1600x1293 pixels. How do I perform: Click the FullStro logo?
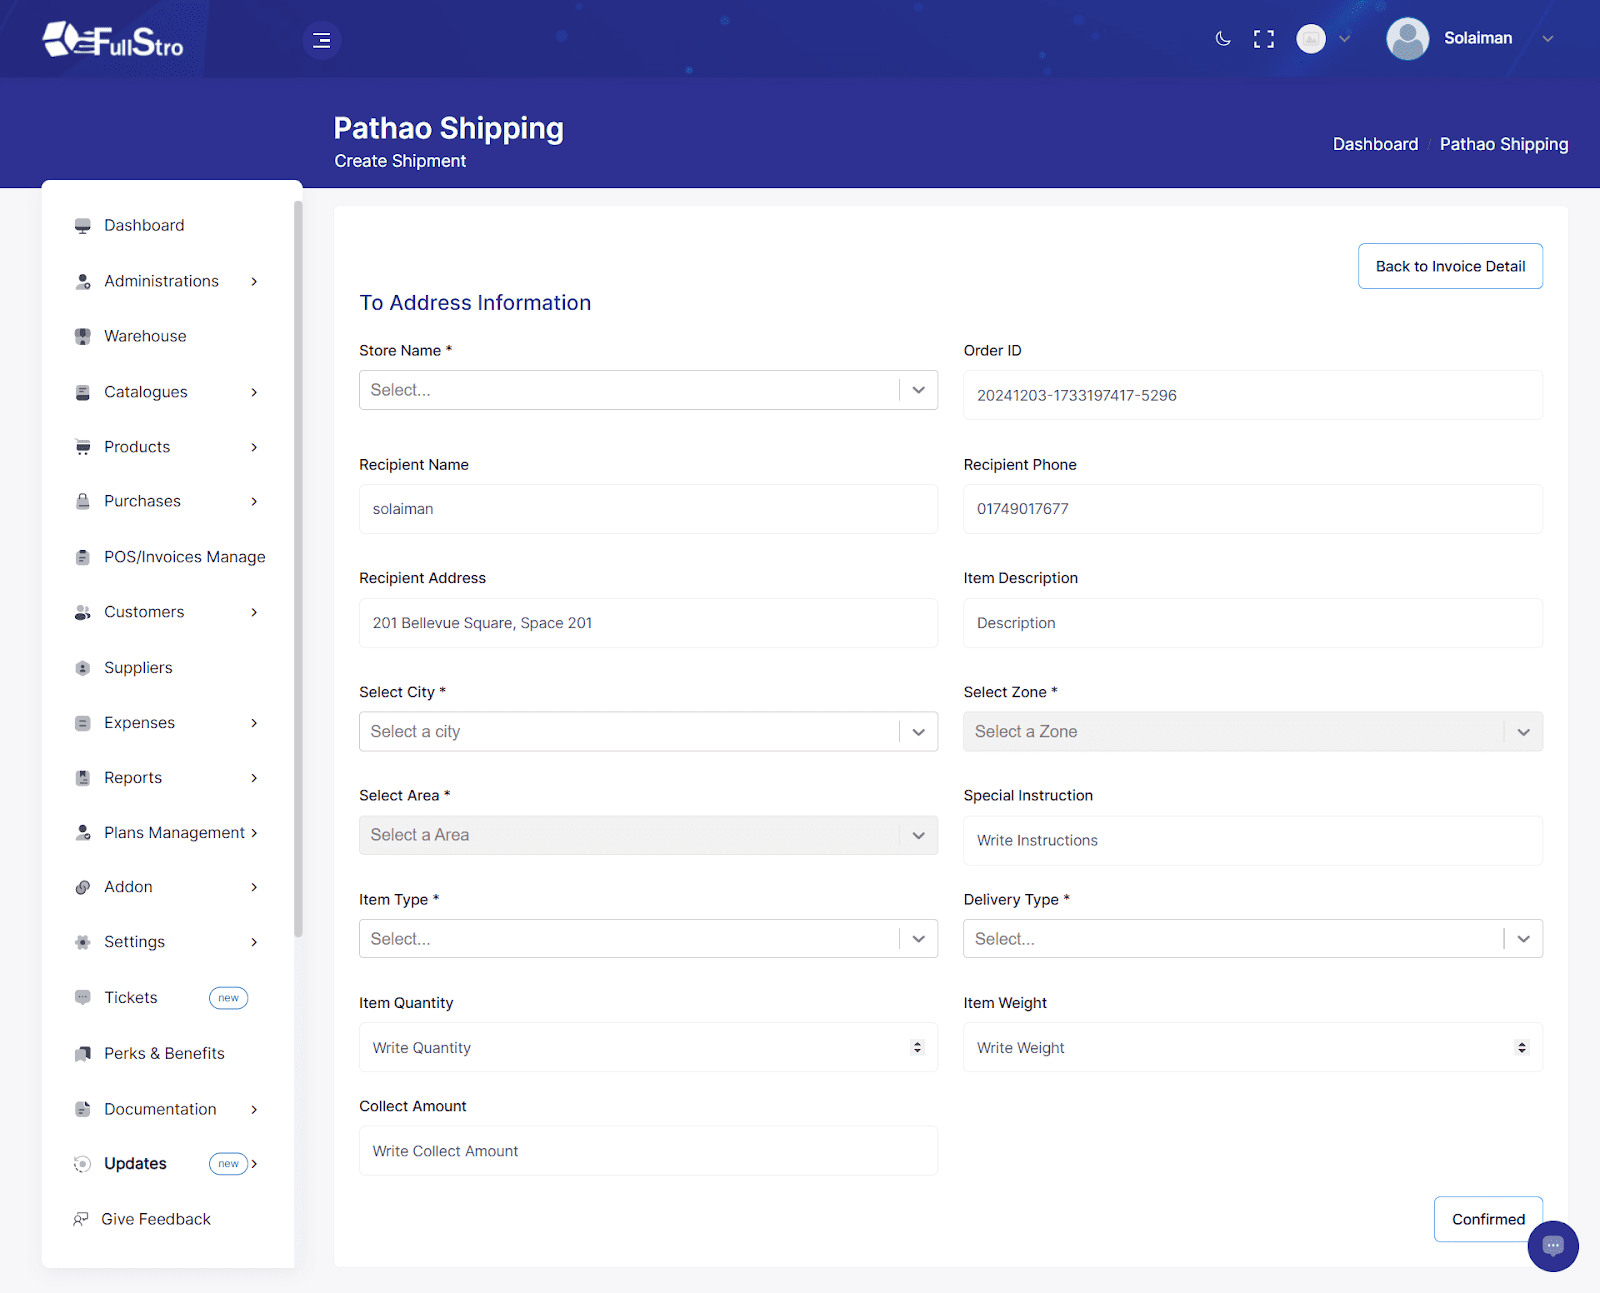113,40
